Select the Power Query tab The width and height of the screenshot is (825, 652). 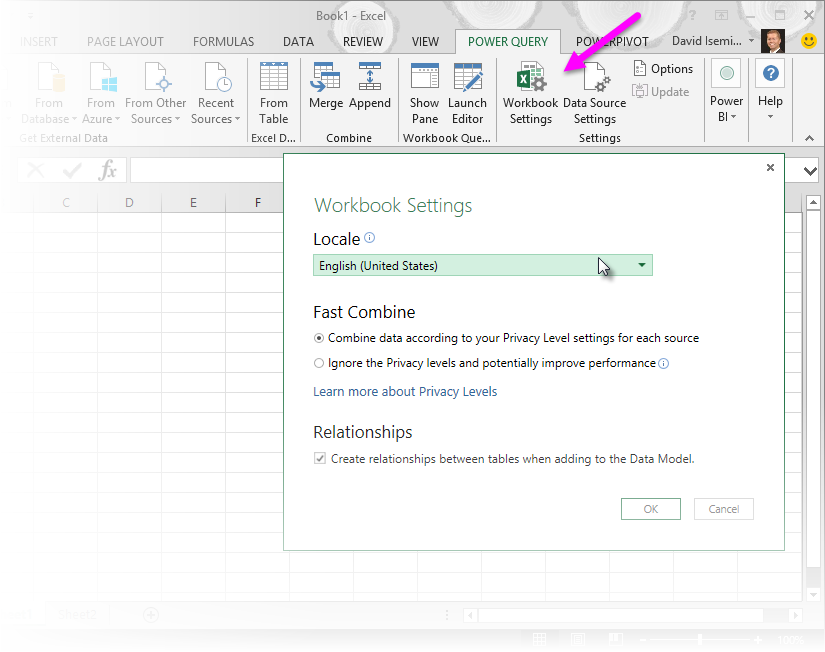point(508,42)
